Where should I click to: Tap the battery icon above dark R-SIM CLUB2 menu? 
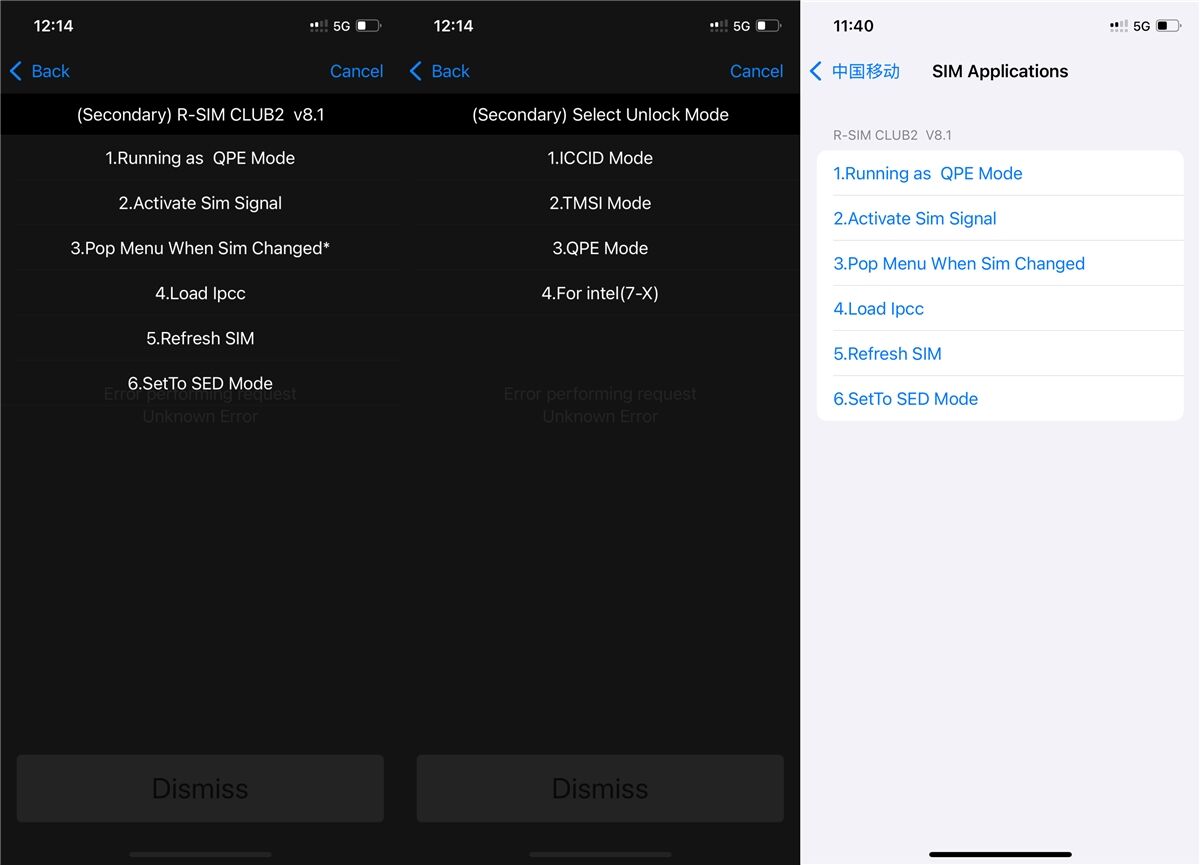(x=368, y=26)
